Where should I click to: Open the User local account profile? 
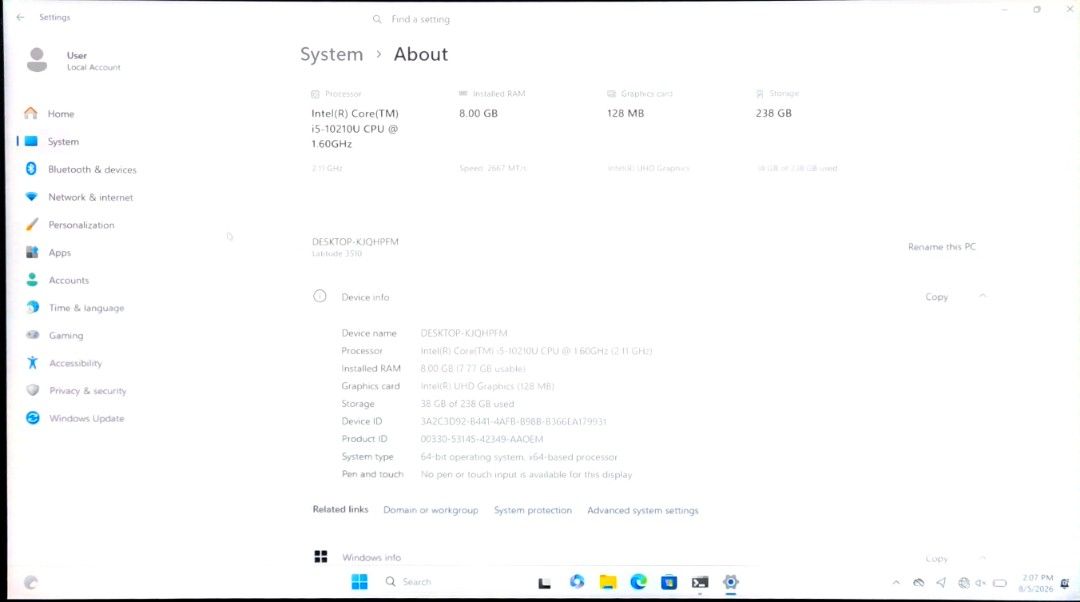(73, 61)
